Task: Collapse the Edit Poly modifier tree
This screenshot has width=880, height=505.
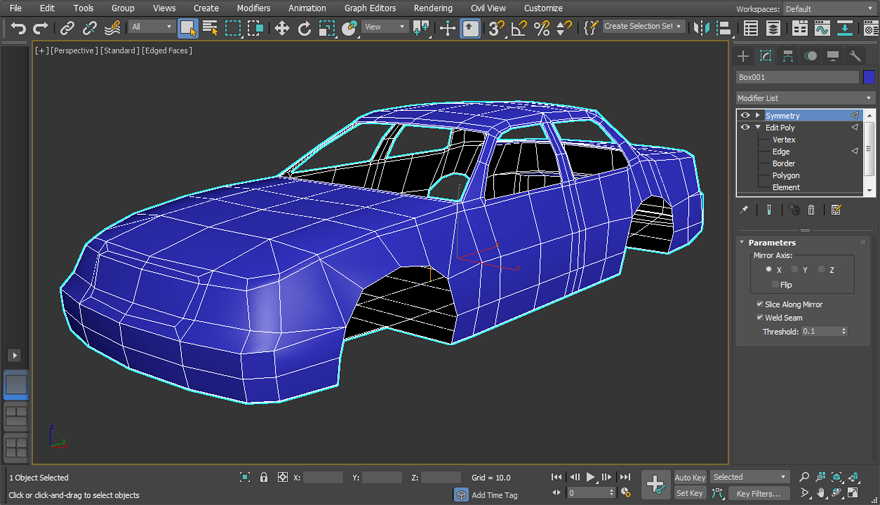Action: (x=758, y=128)
